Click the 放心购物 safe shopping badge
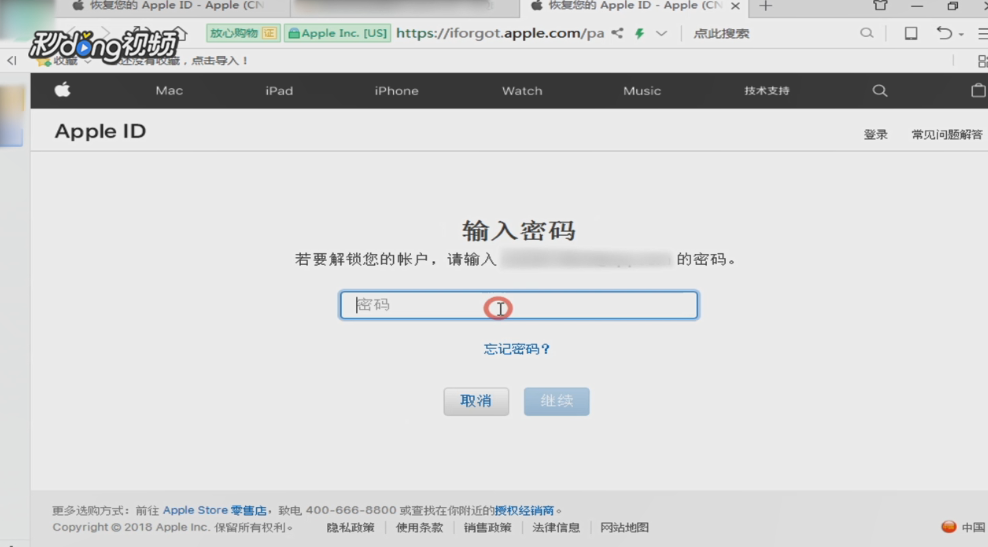 point(243,33)
